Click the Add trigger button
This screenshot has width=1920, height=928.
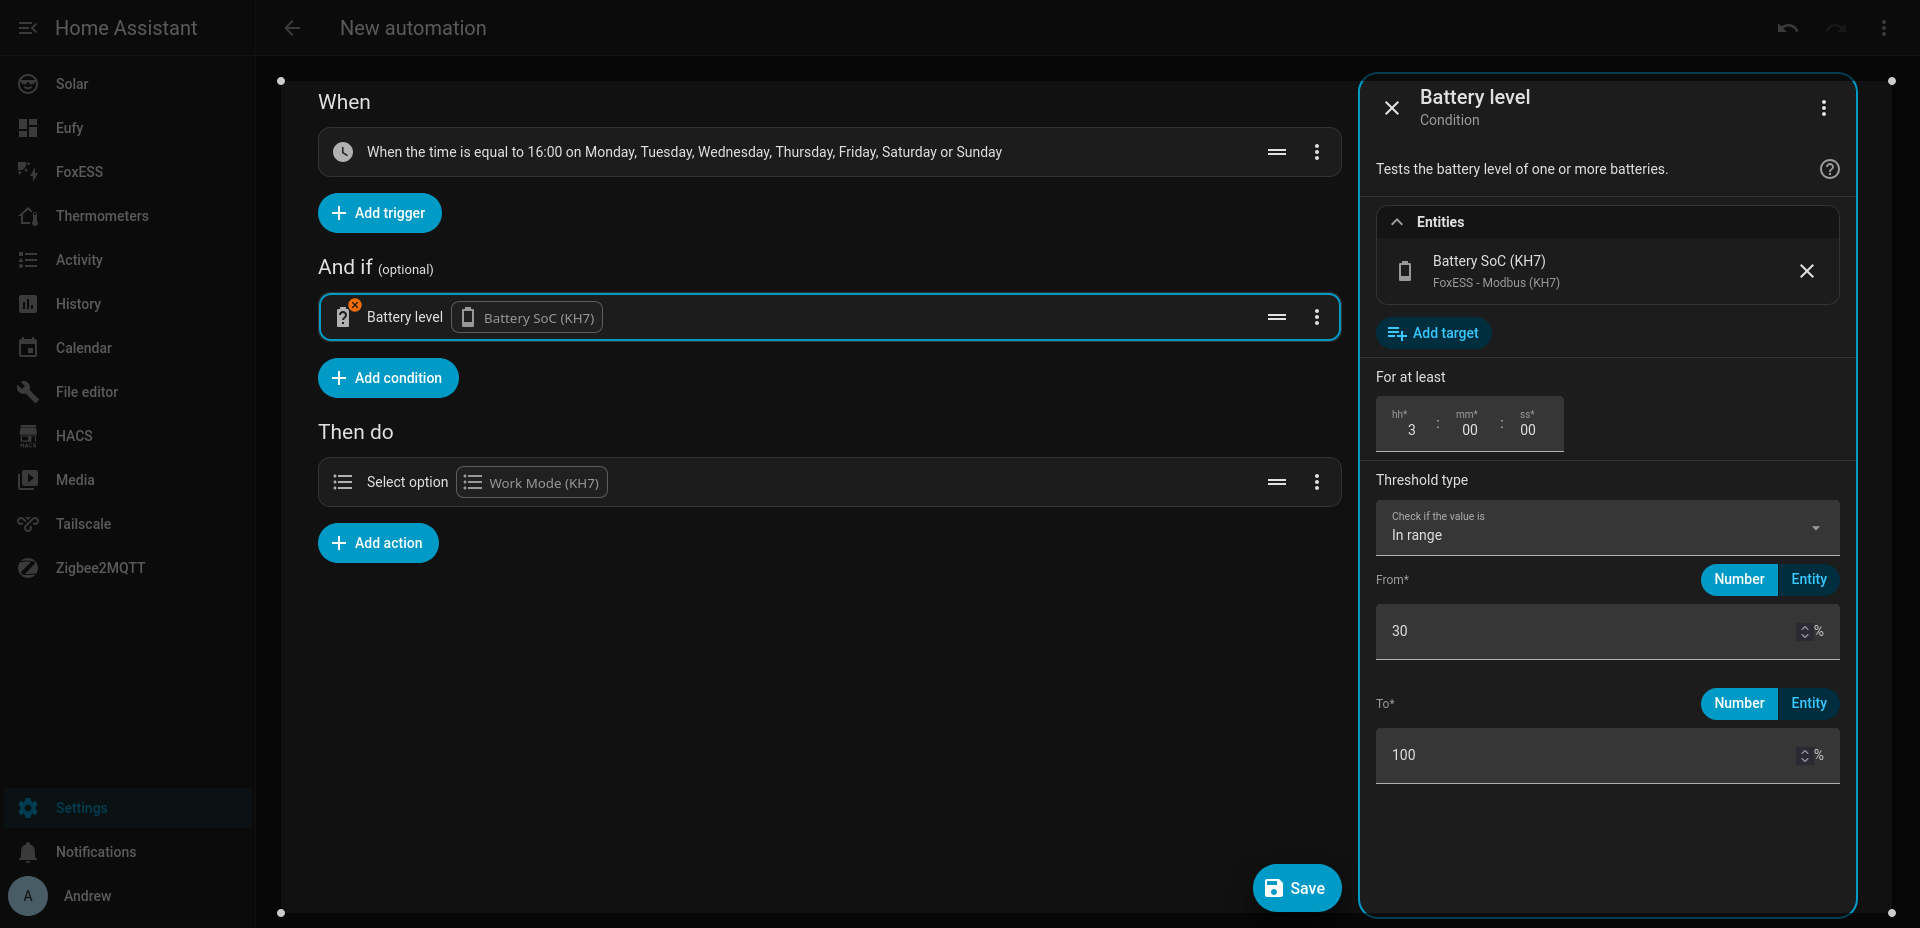pyautogui.click(x=380, y=213)
